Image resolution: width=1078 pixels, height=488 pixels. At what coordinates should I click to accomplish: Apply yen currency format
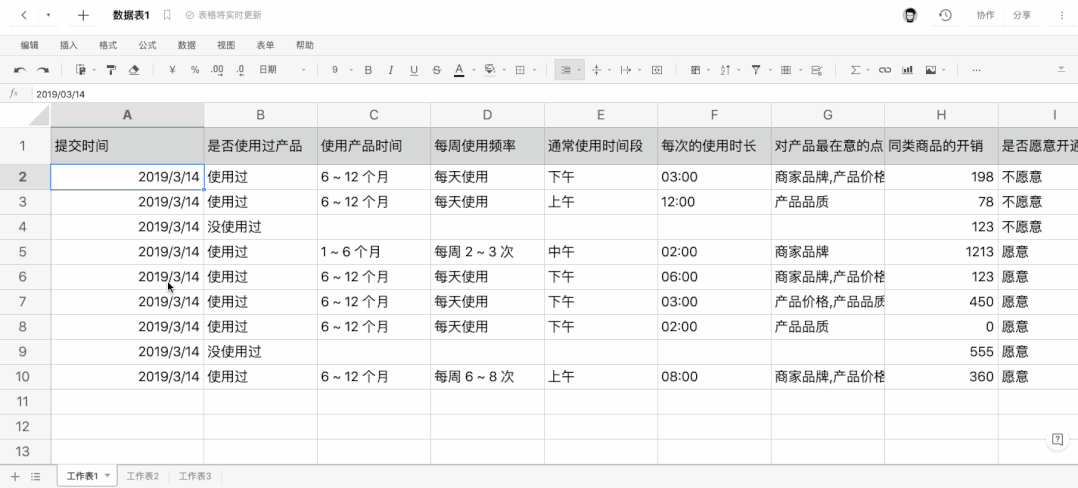pyautogui.click(x=173, y=69)
